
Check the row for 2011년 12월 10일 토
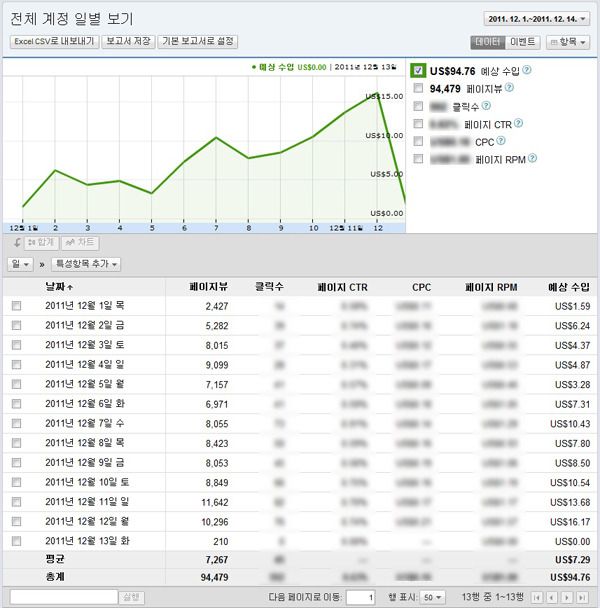[16, 482]
